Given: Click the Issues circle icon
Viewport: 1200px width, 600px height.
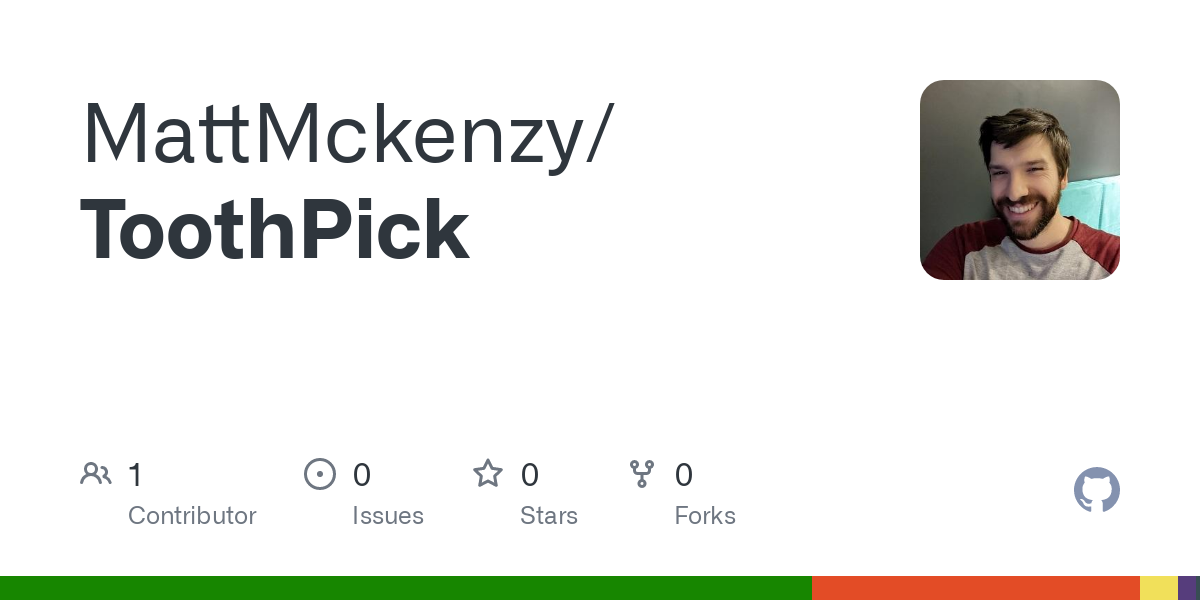Looking at the screenshot, I should pos(319,474).
